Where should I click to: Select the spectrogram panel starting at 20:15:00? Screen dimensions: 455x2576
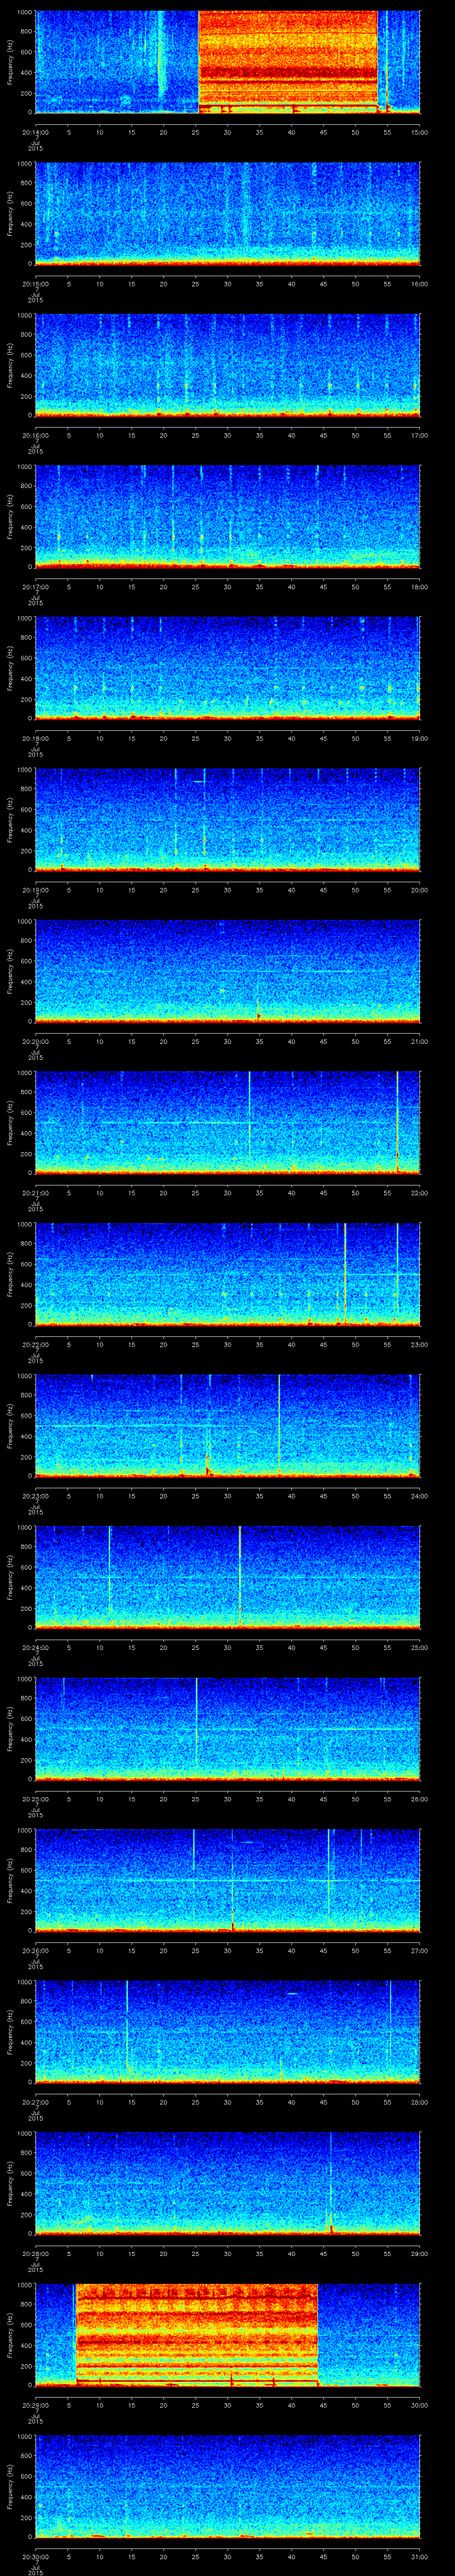(x=228, y=213)
